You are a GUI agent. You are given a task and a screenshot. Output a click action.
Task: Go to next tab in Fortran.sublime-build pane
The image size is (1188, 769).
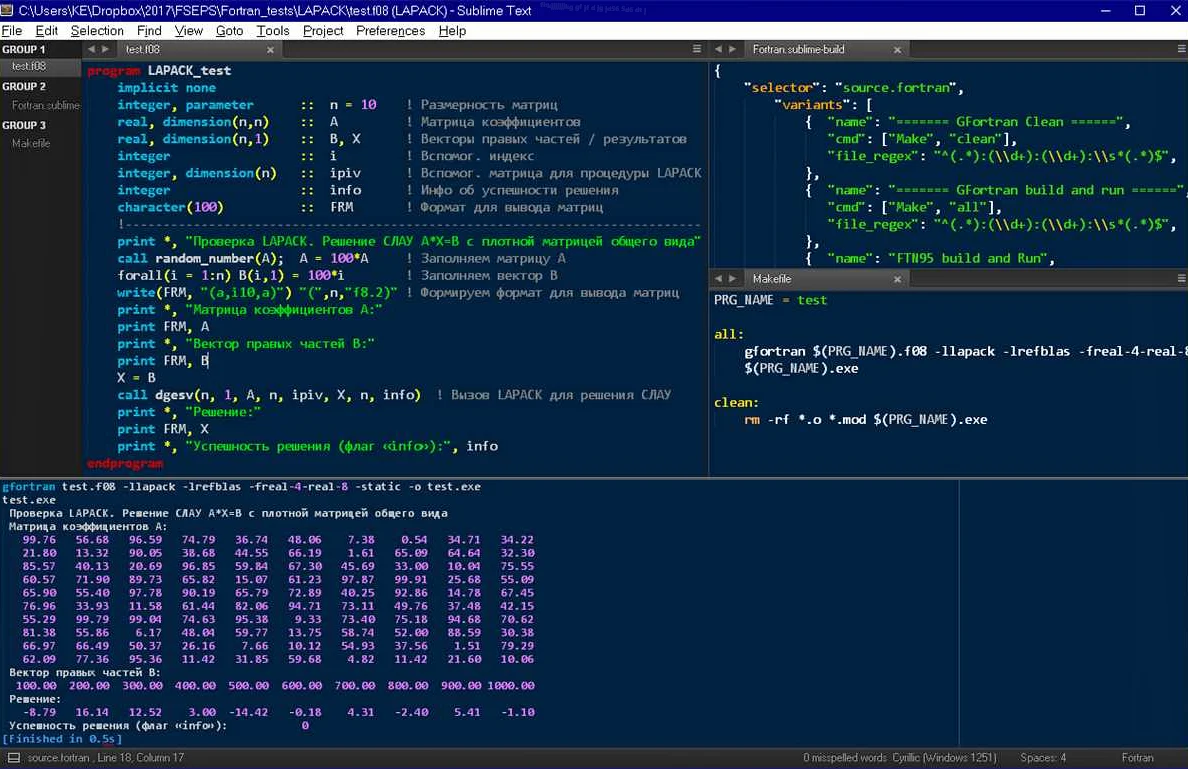click(x=732, y=49)
